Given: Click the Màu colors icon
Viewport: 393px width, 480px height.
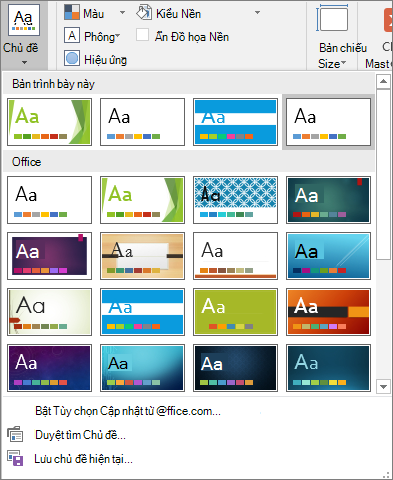Looking at the screenshot, I should 72,13.
